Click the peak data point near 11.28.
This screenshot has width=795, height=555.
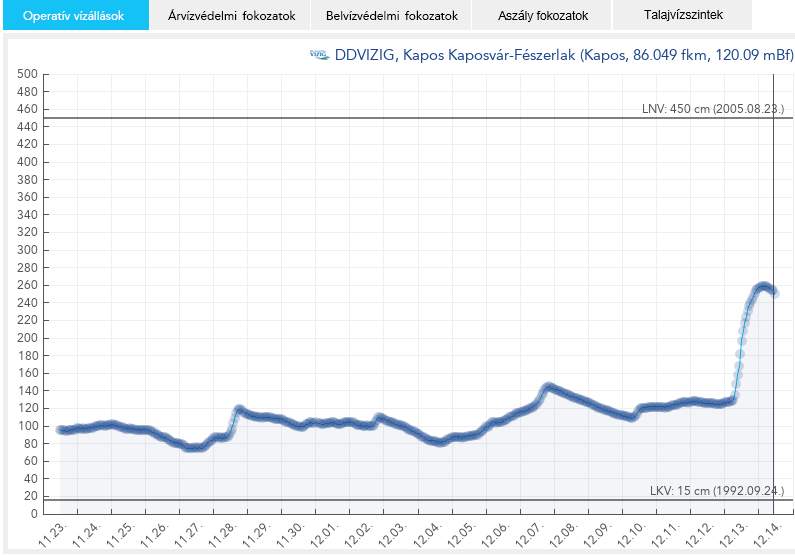(239, 409)
